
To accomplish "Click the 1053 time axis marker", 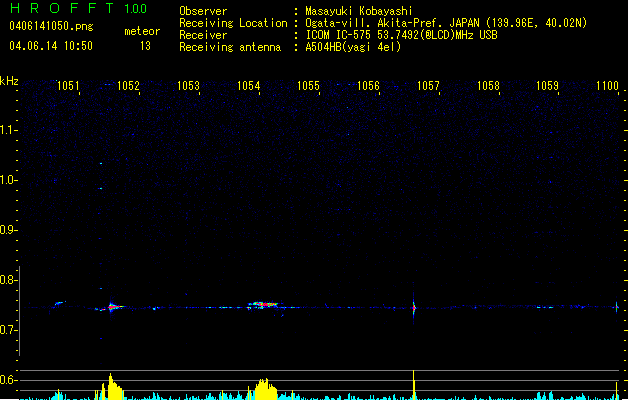I will 188,86.
